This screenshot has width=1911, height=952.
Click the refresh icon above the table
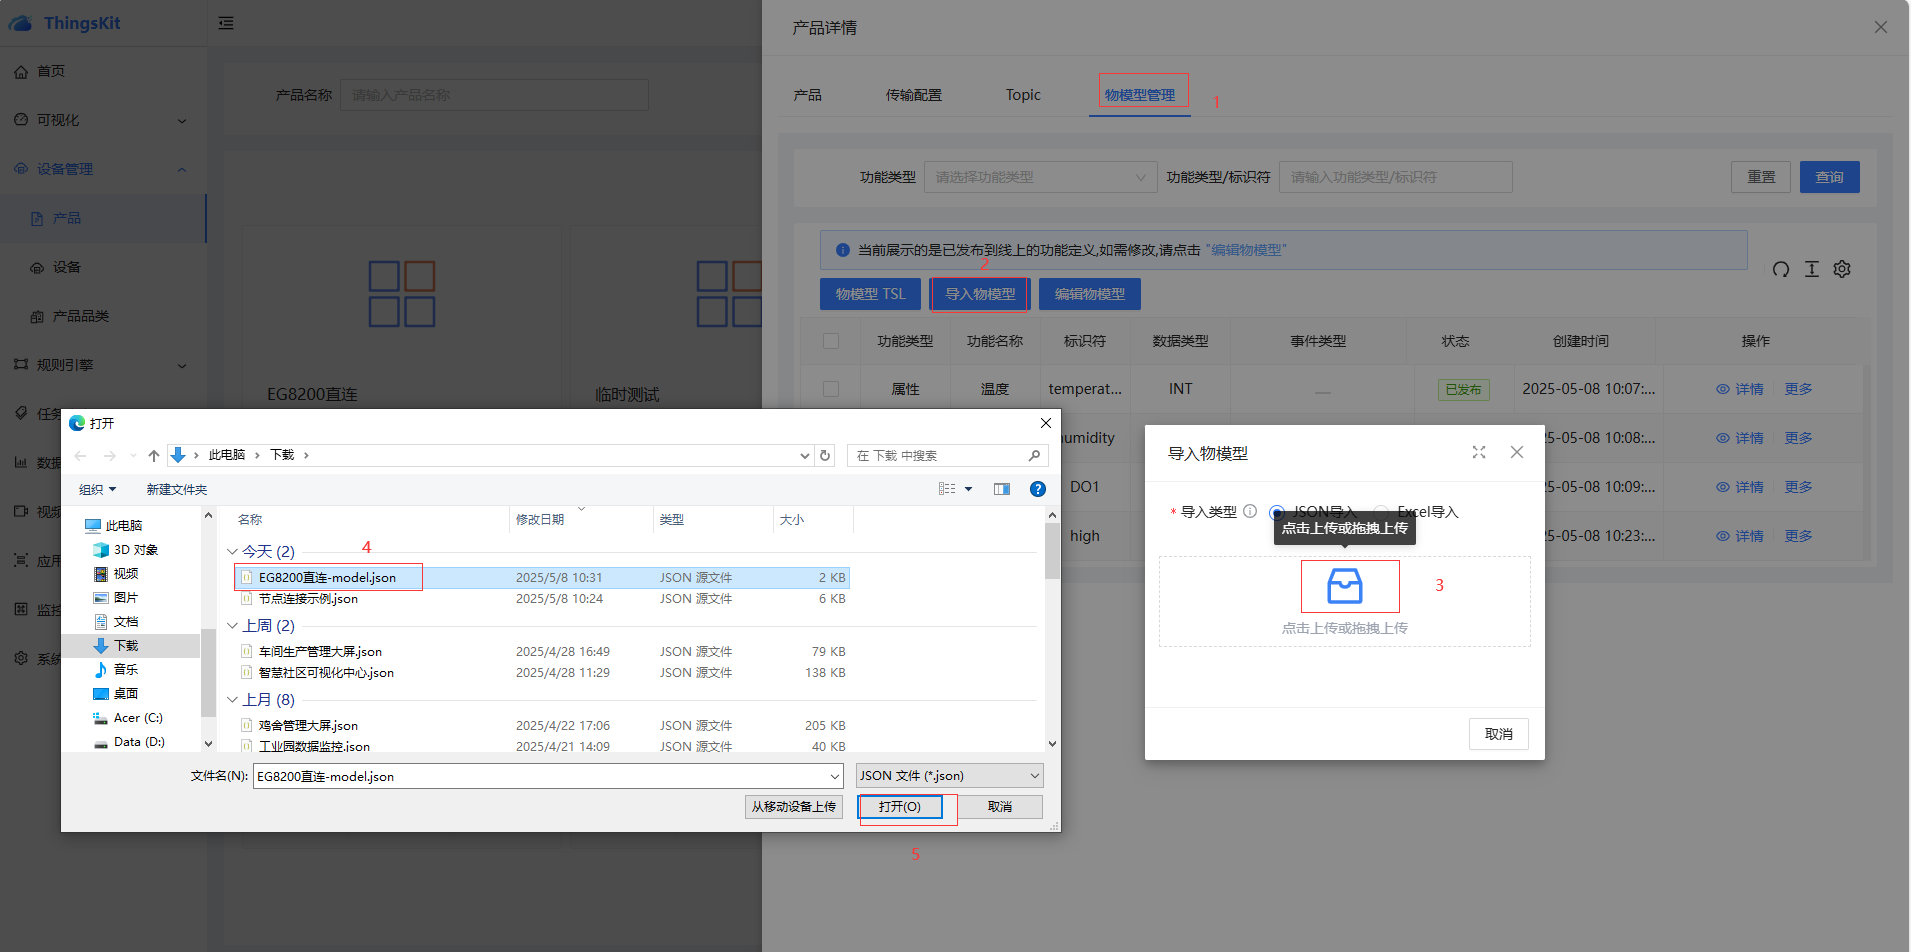point(1780,269)
